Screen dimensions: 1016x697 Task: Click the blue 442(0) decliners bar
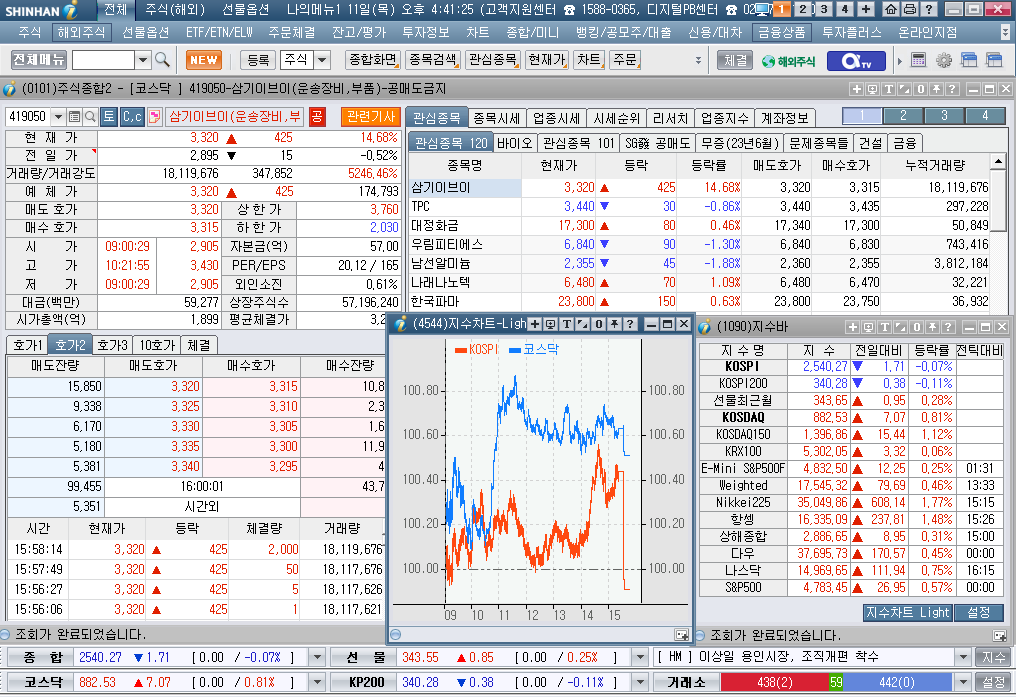[x=897, y=682]
